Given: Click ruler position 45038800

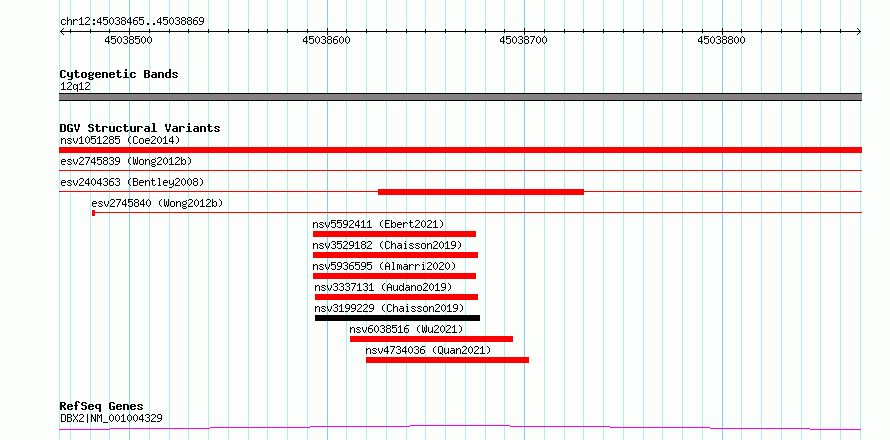Looking at the screenshot, I should (721, 40).
